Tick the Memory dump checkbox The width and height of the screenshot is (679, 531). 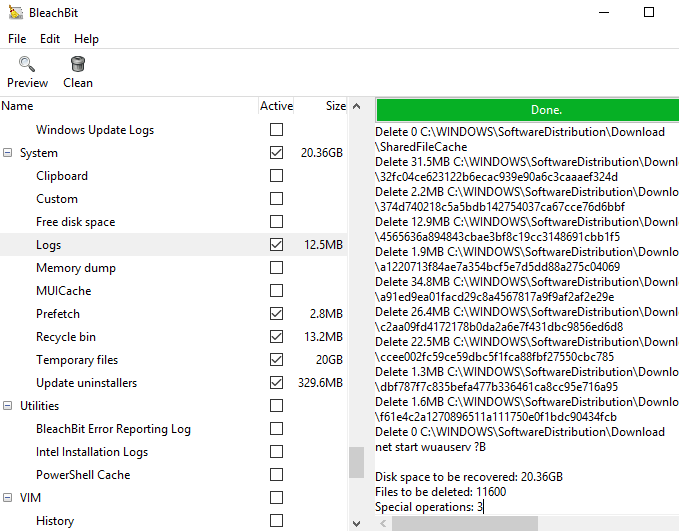click(x=276, y=268)
